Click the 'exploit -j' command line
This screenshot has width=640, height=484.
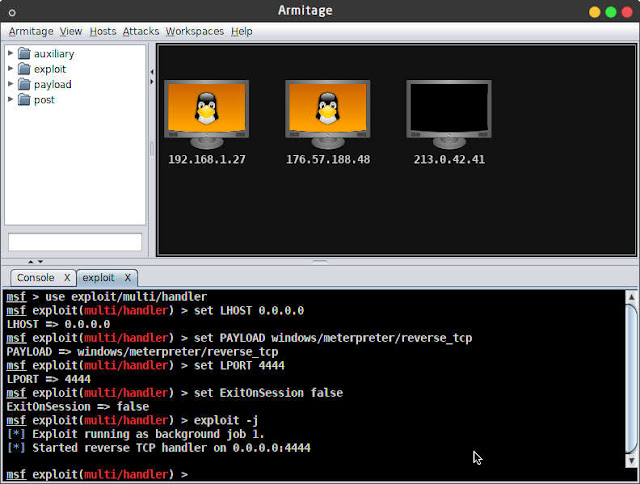(x=132, y=420)
